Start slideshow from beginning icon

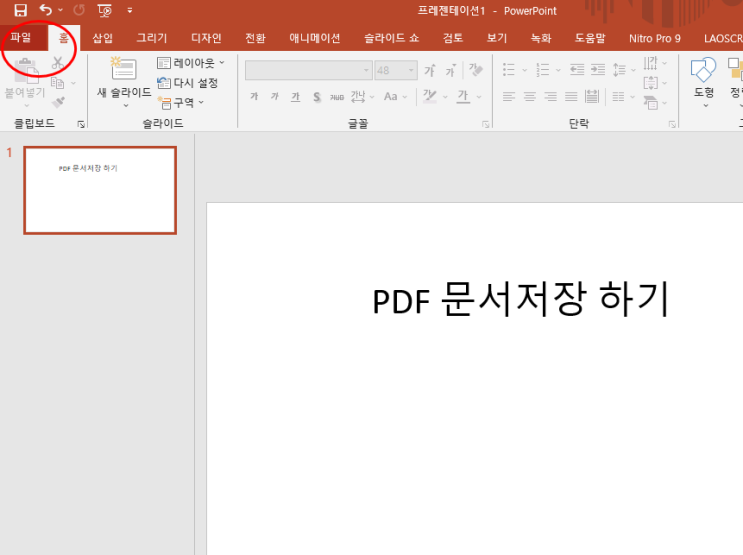point(105,10)
